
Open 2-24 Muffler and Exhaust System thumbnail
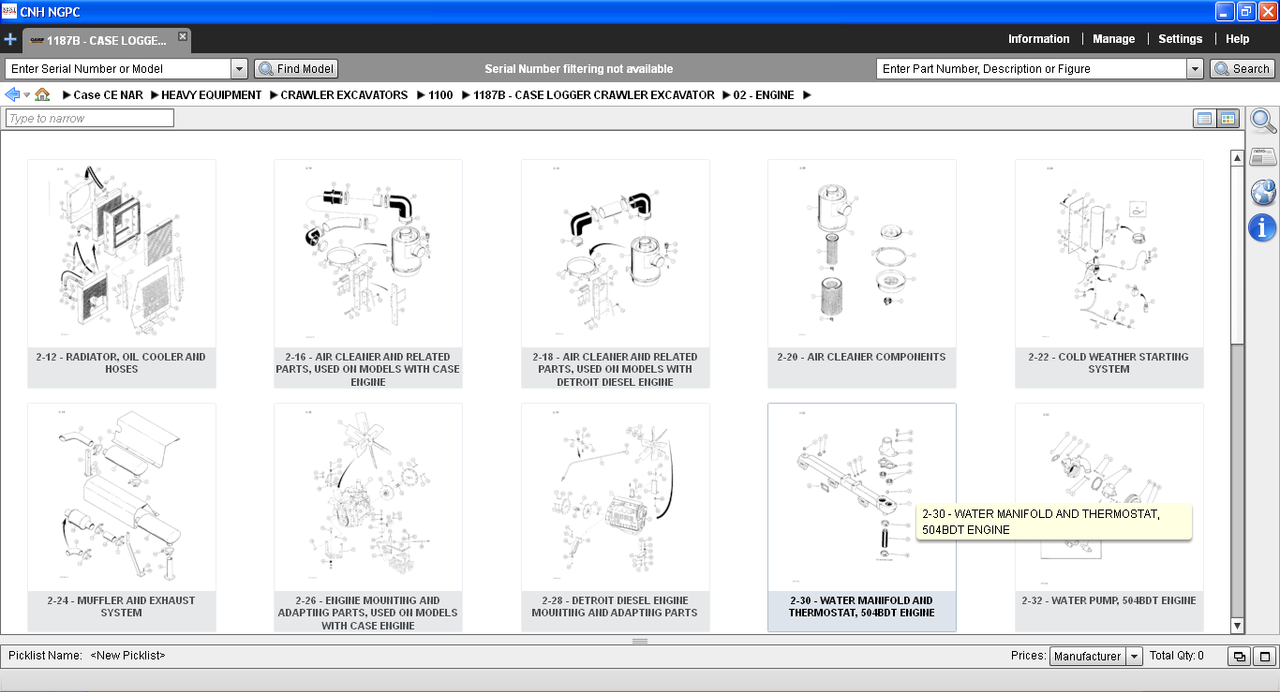tap(121, 517)
